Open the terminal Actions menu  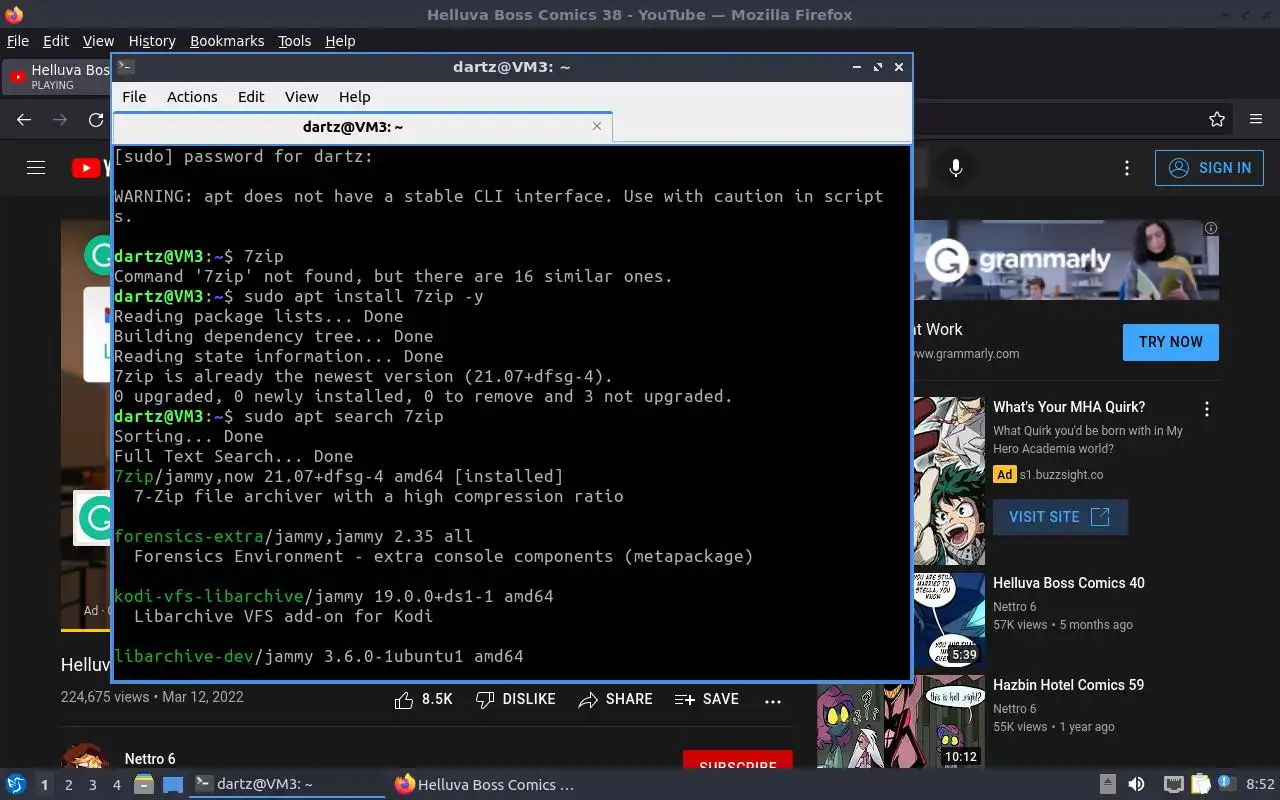tap(192, 97)
